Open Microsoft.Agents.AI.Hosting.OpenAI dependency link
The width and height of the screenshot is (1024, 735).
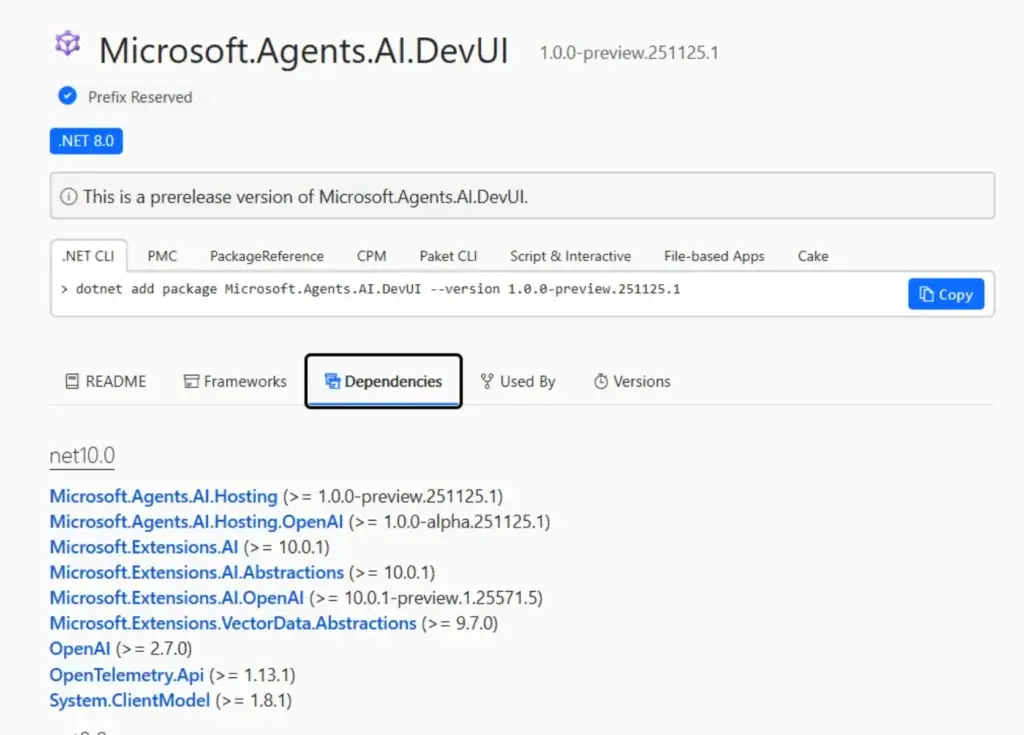click(x=196, y=521)
